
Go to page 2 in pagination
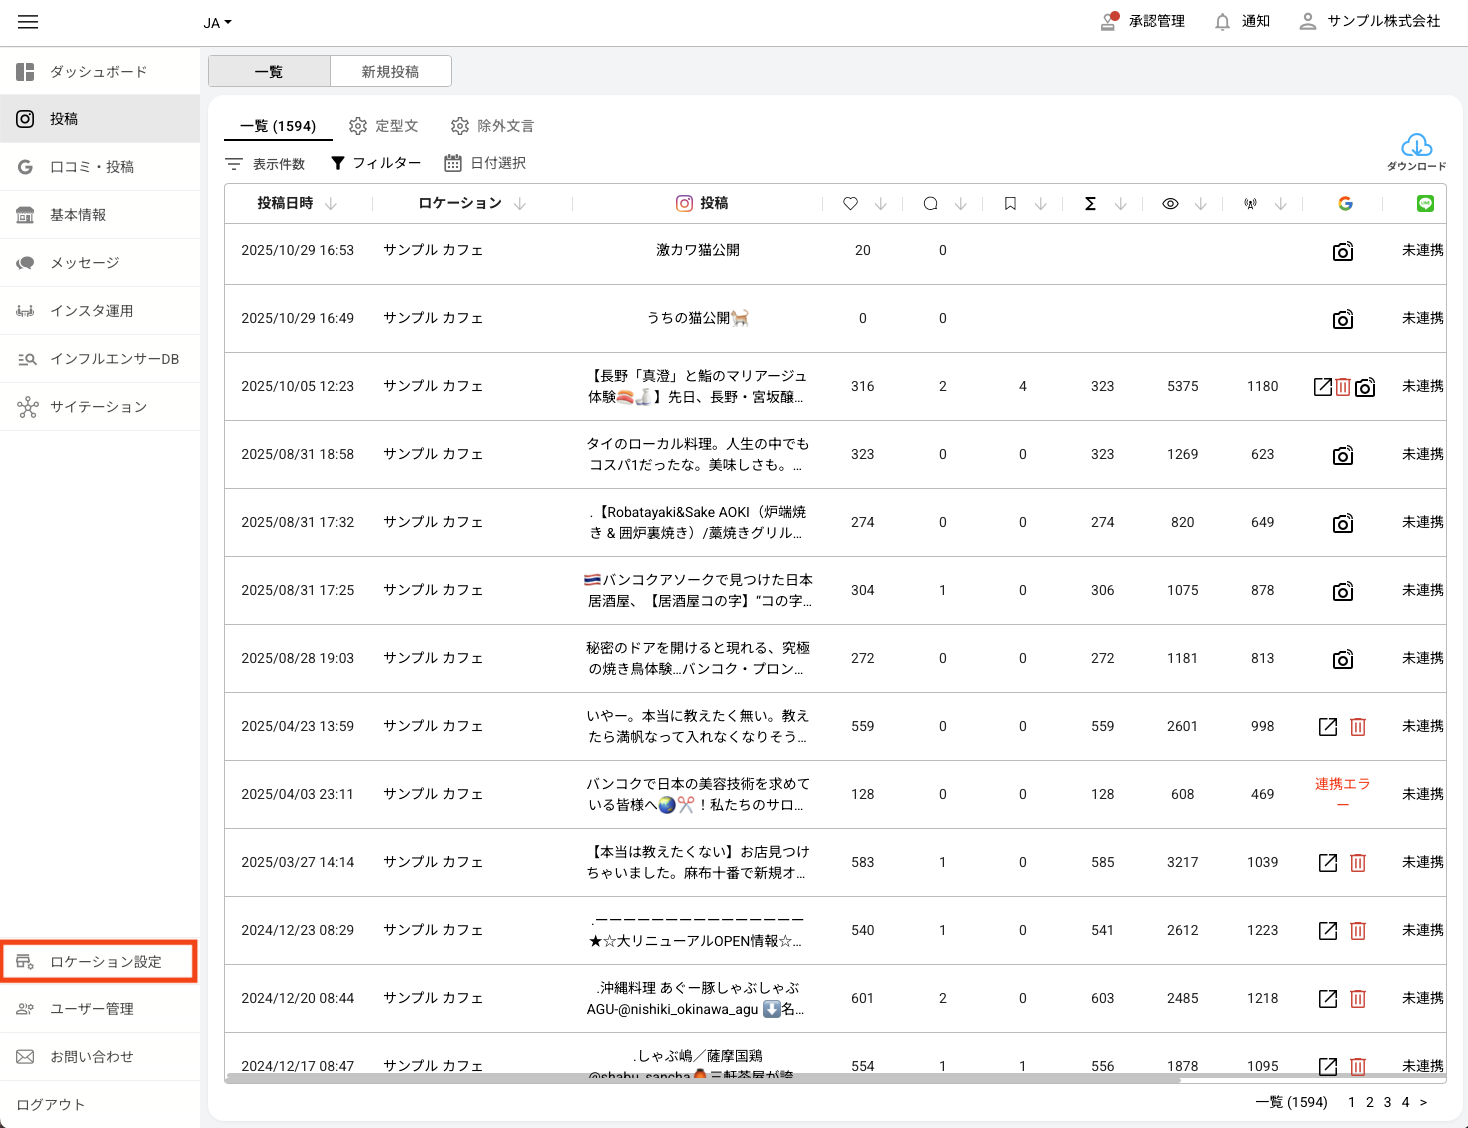point(1369,1102)
